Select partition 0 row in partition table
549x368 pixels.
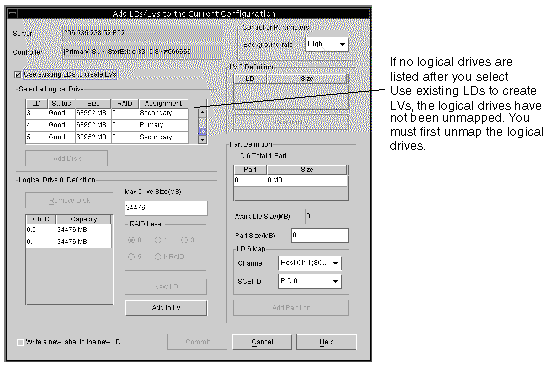291,180
